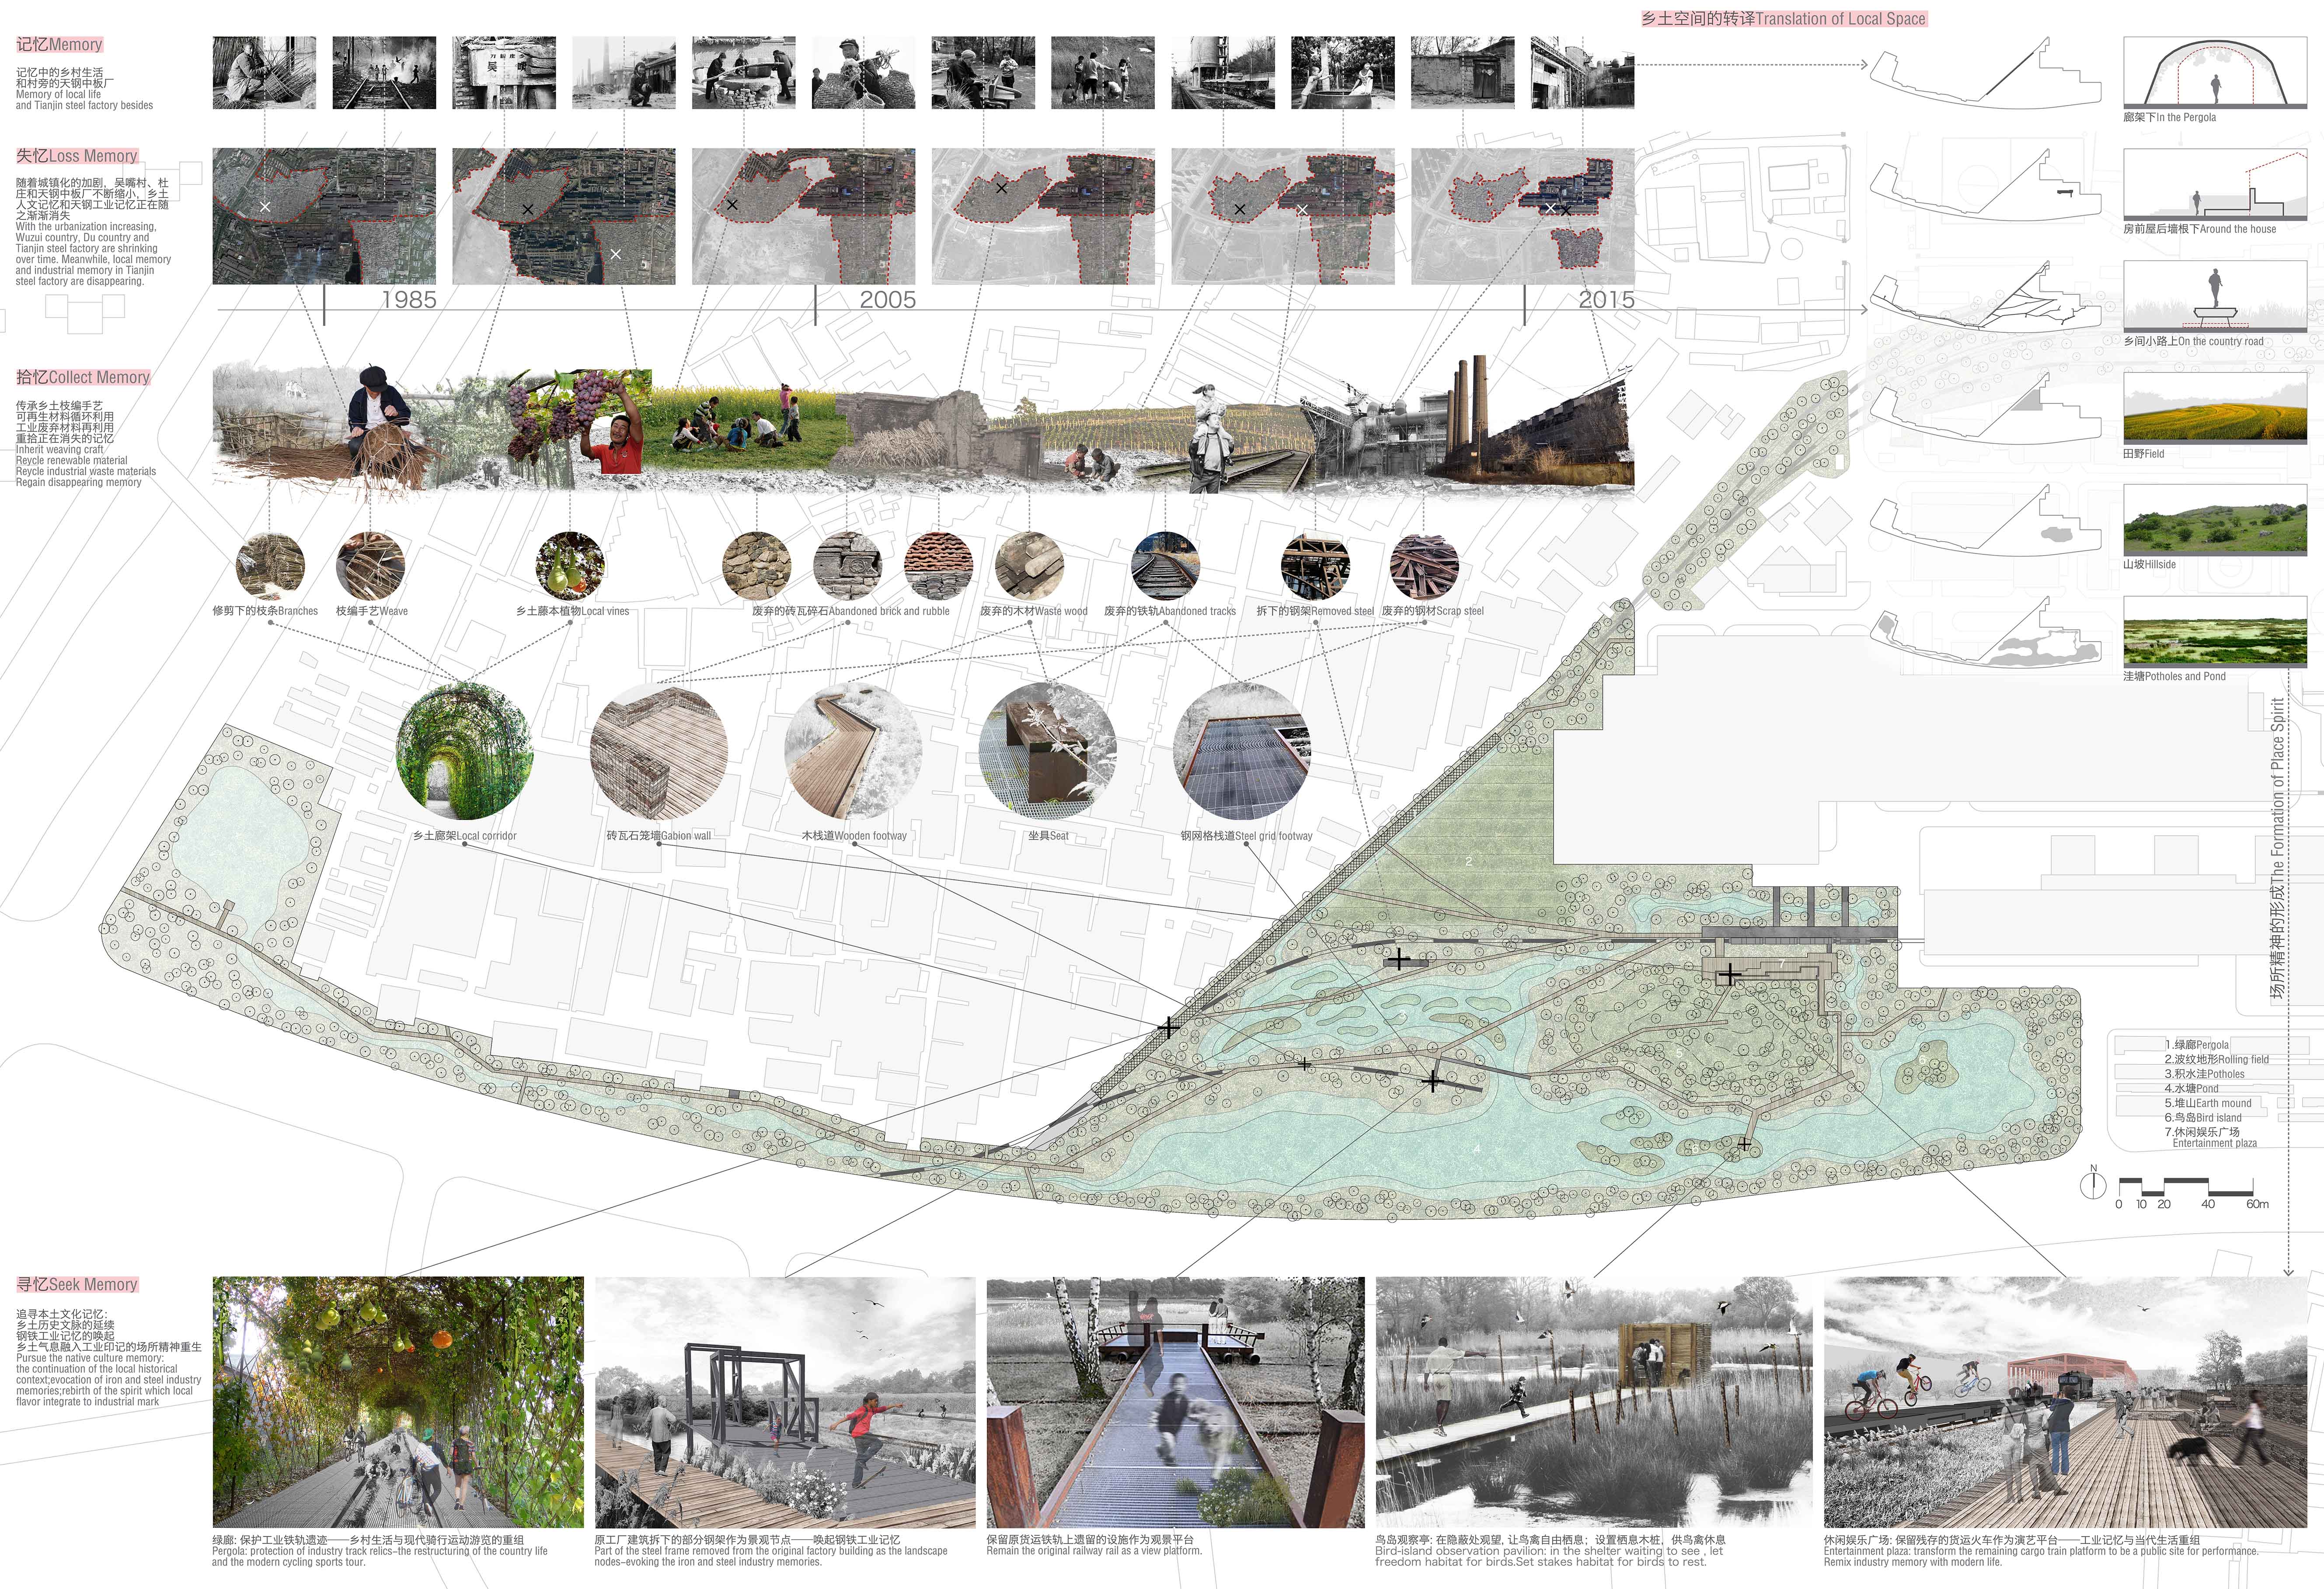Click legend entry 3.积水洼Potholes
2324x1589 pixels.
point(2204,1074)
